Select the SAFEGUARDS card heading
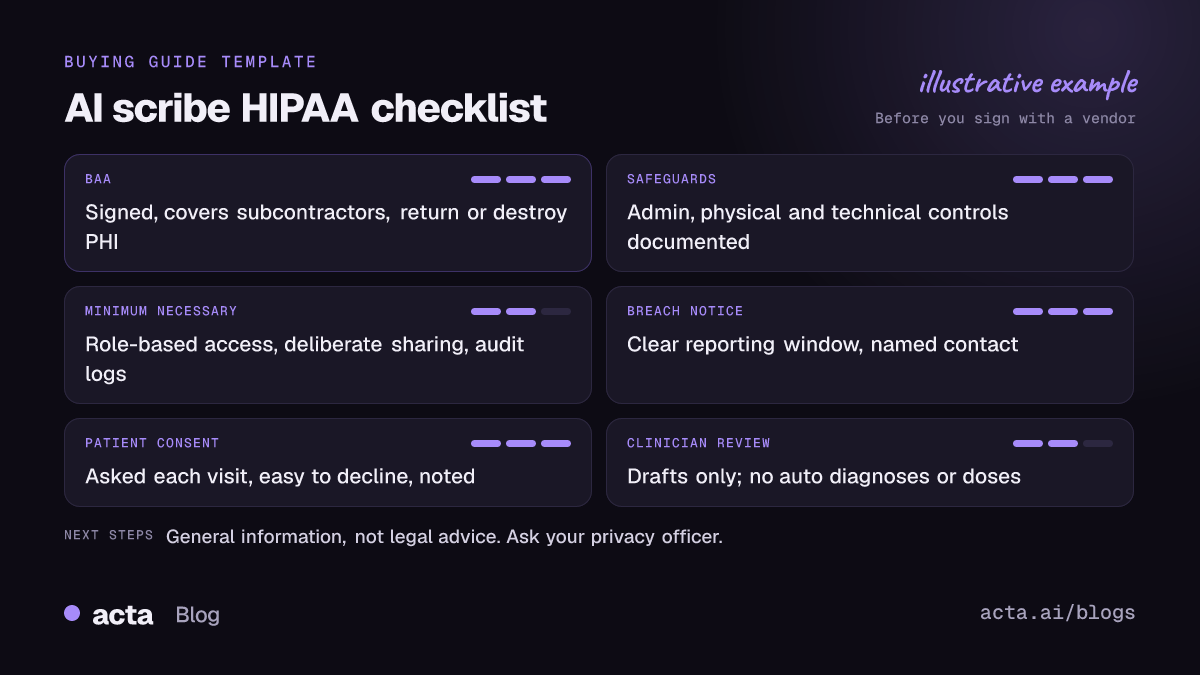 [x=672, y=180]
